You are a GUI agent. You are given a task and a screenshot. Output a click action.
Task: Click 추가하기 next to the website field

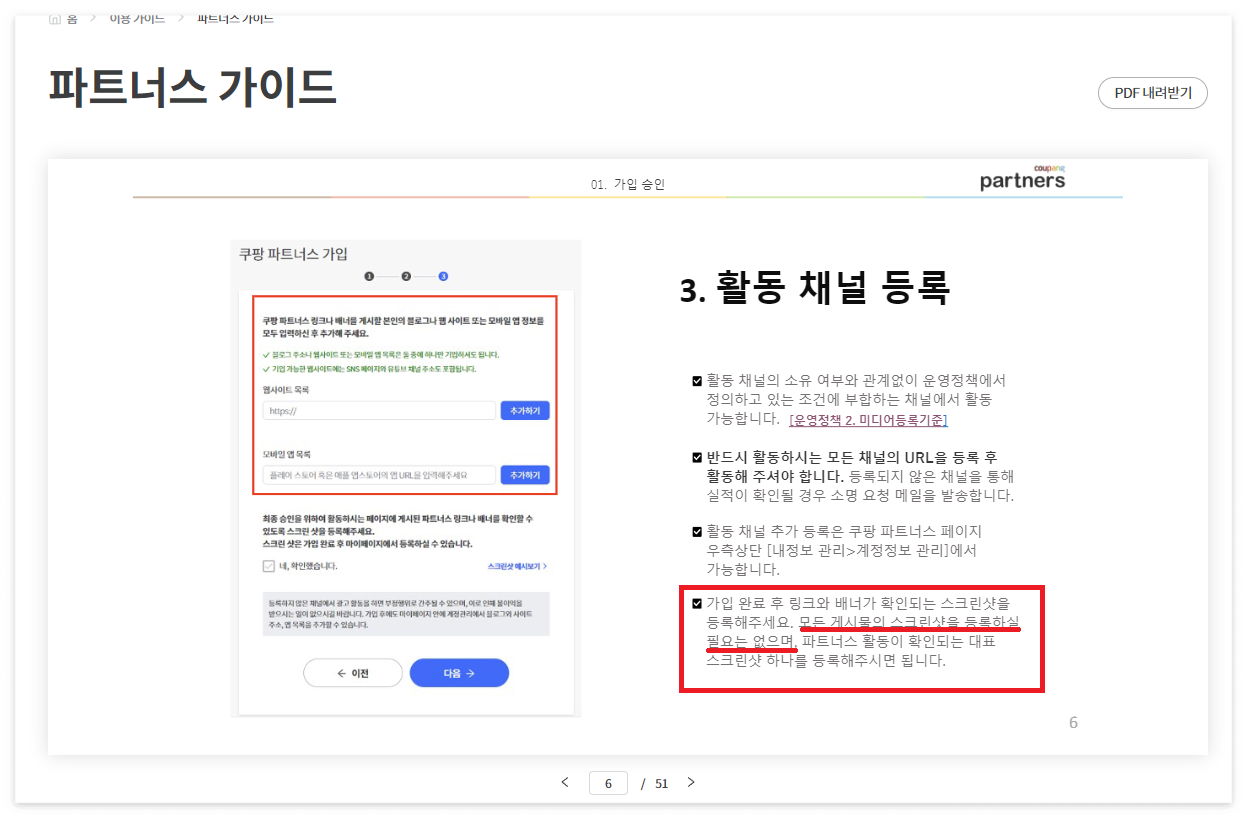[x=525, y=411]
